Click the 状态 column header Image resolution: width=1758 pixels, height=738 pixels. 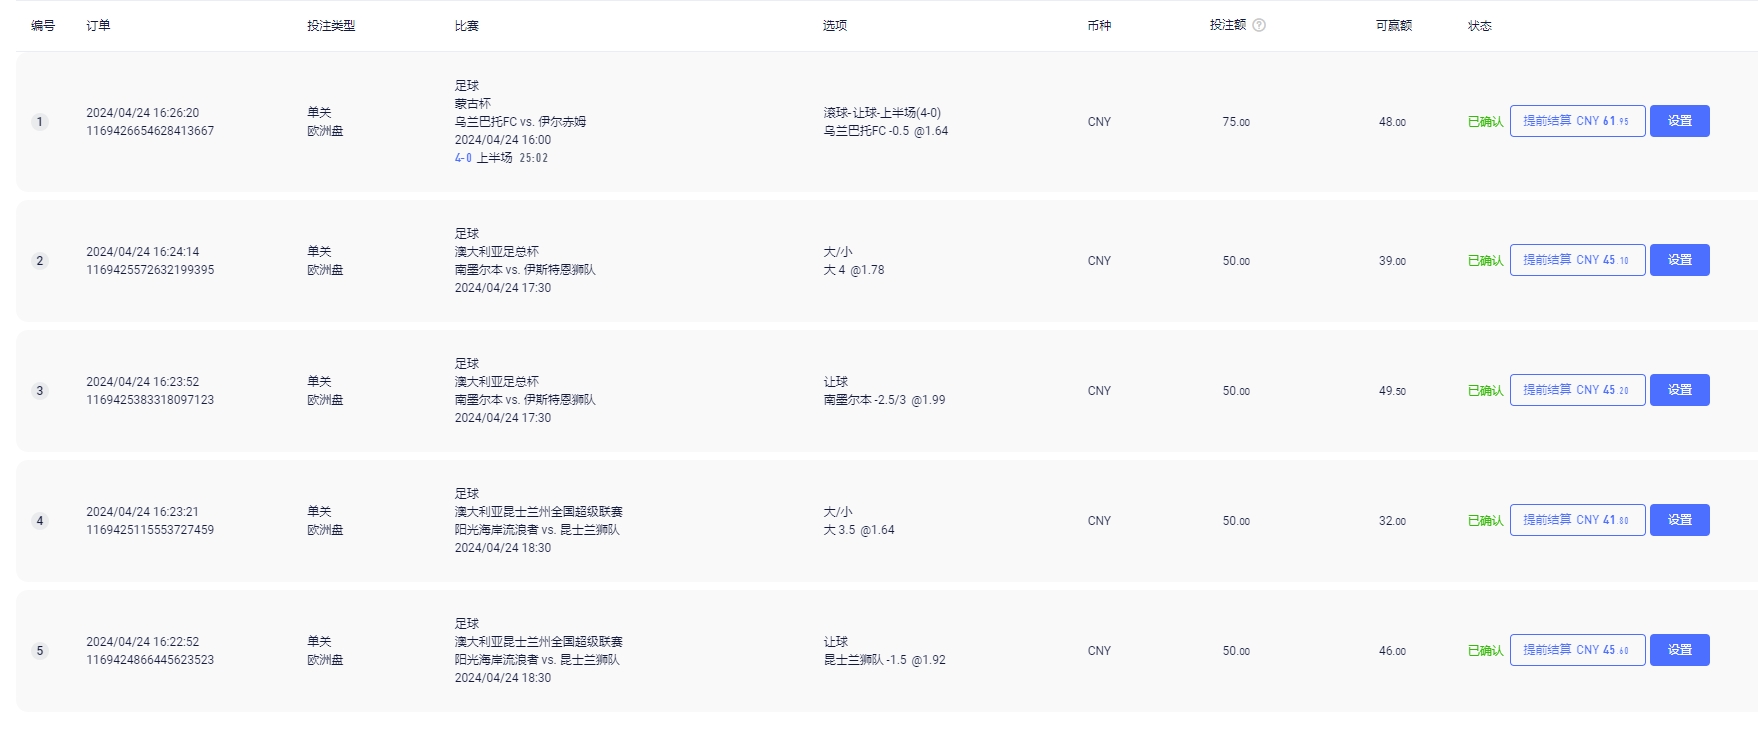[1479, 26]
